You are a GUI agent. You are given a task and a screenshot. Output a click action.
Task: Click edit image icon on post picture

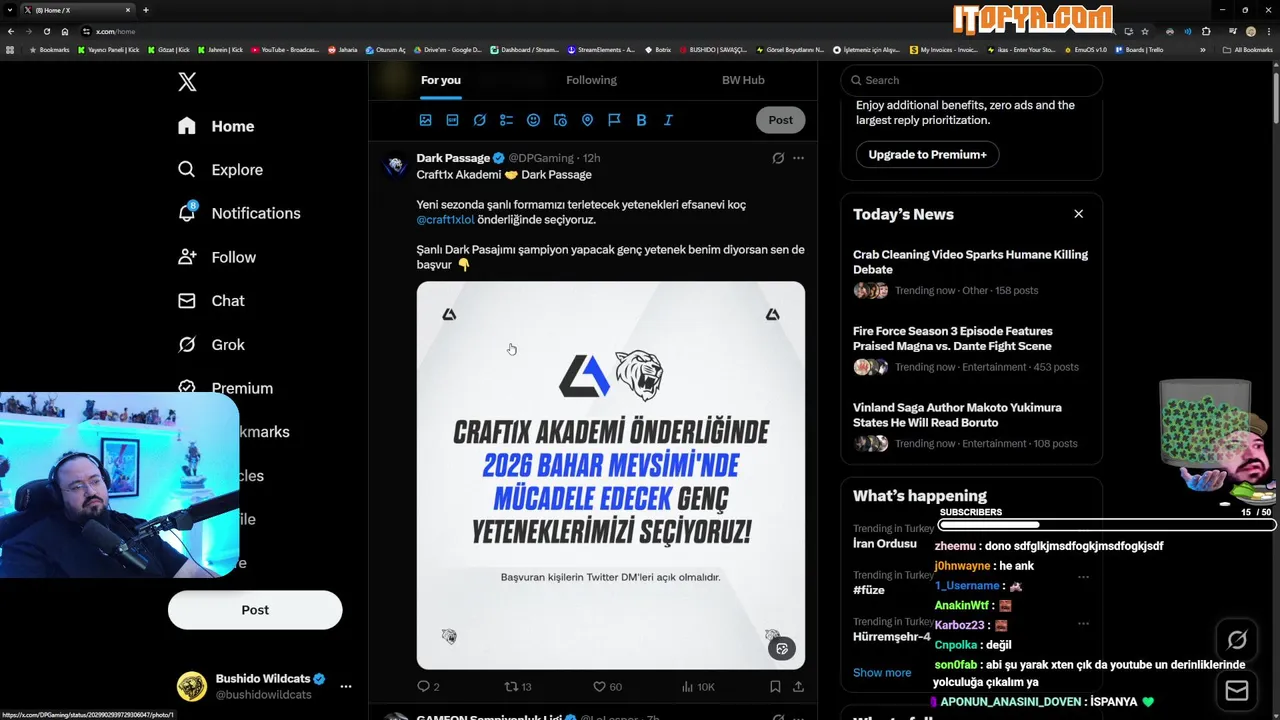click(782, 648)
